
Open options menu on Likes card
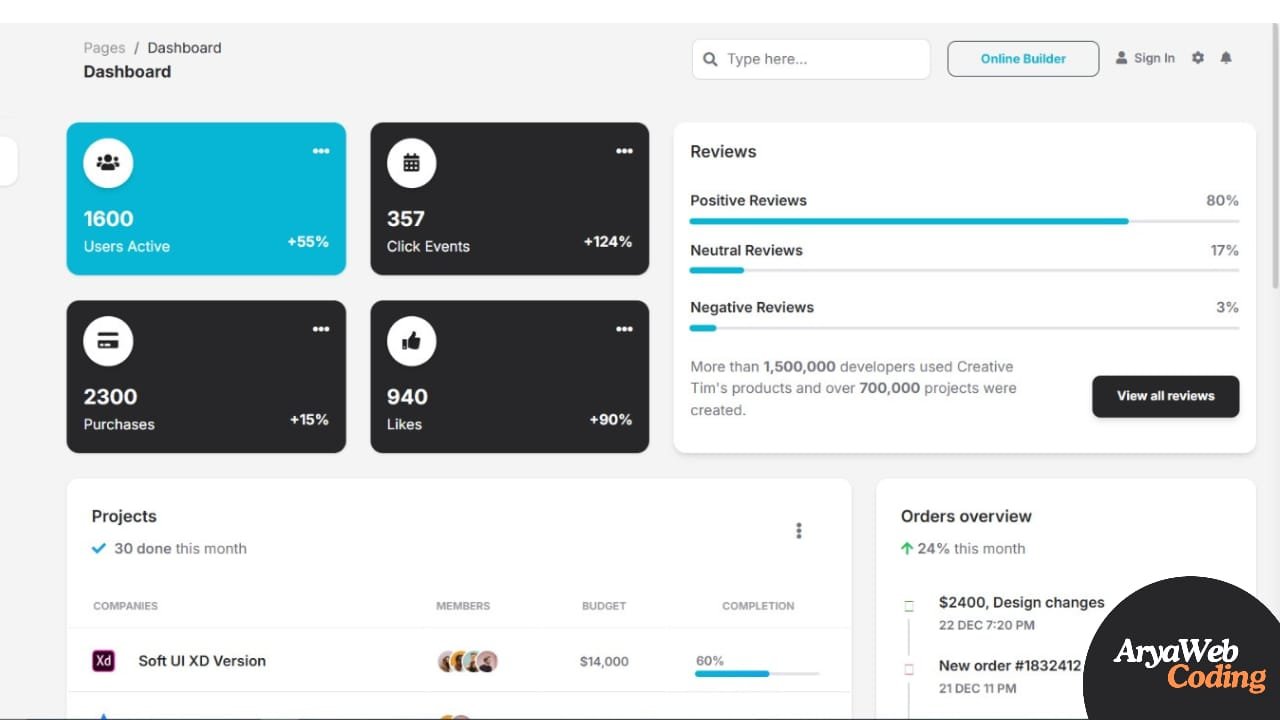[624, 329]
